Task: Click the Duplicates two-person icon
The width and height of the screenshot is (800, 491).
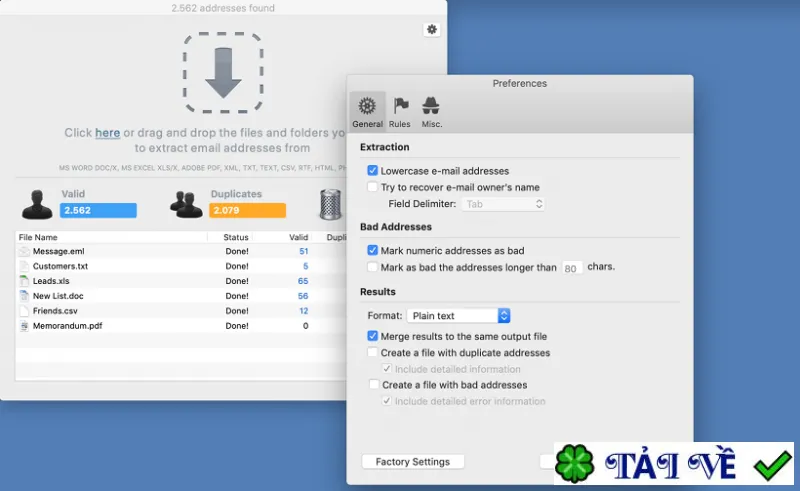Action: click(x=186, y=204)
